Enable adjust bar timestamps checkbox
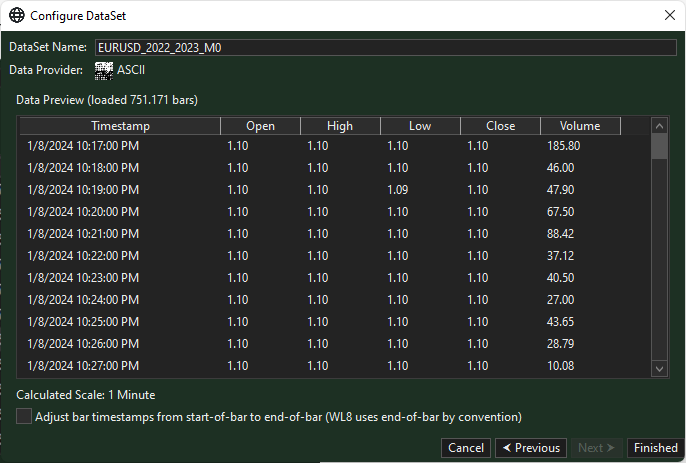 (24, 416)
